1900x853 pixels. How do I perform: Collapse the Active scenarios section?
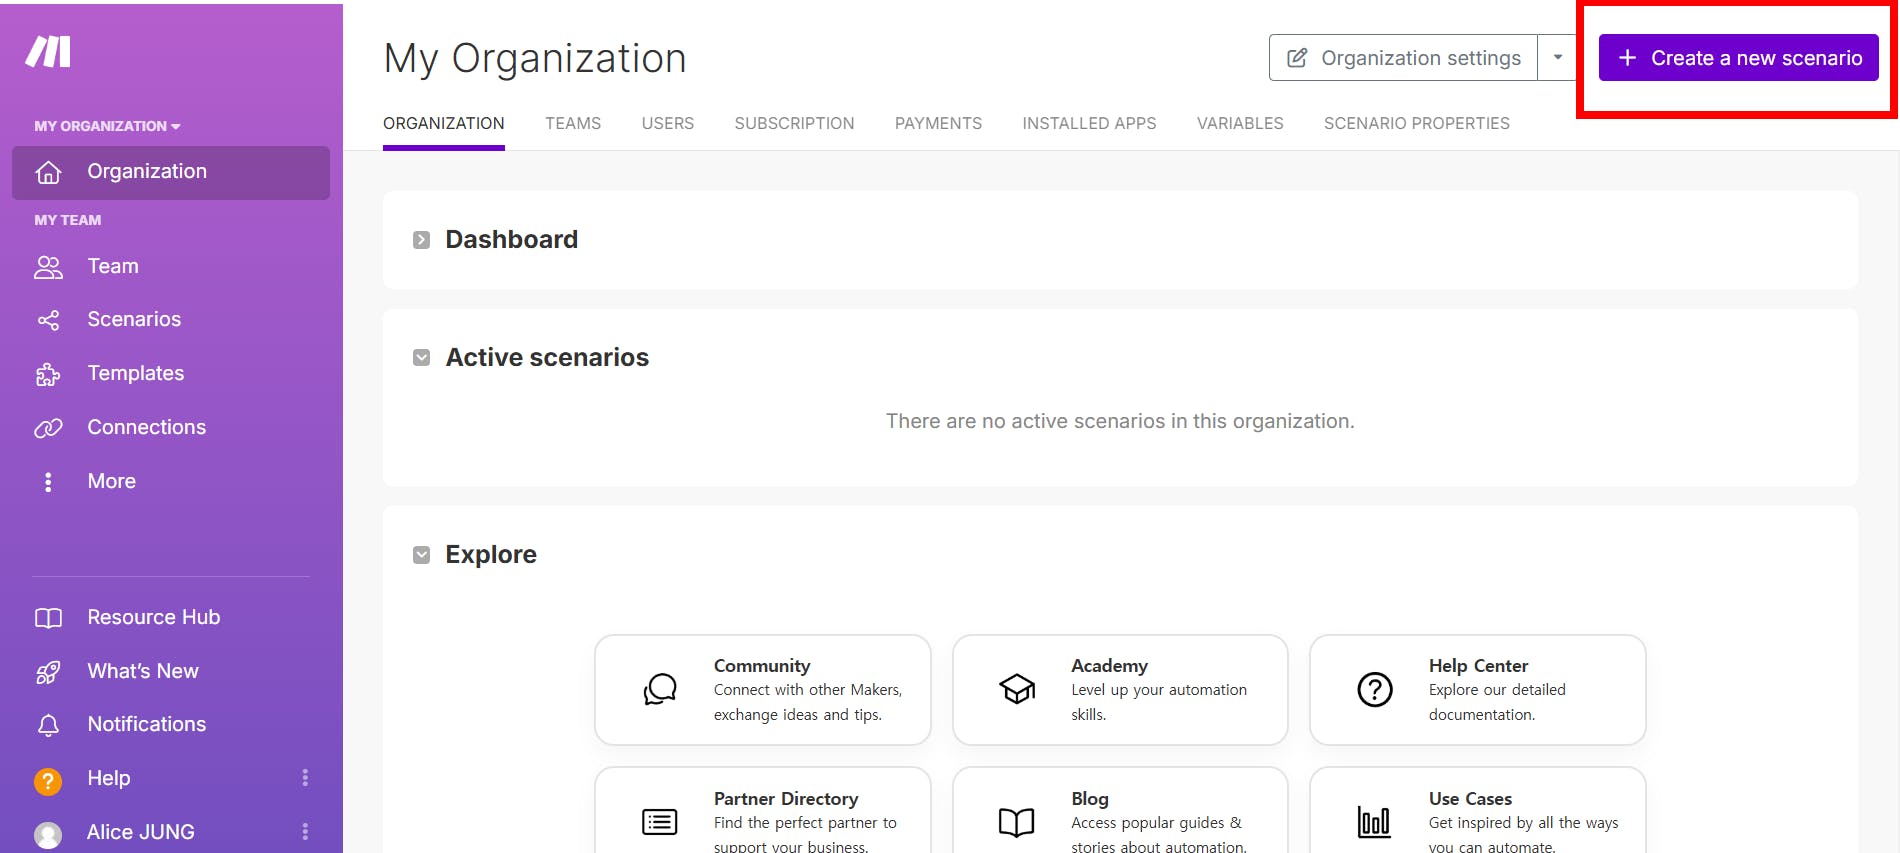(422, 358)
